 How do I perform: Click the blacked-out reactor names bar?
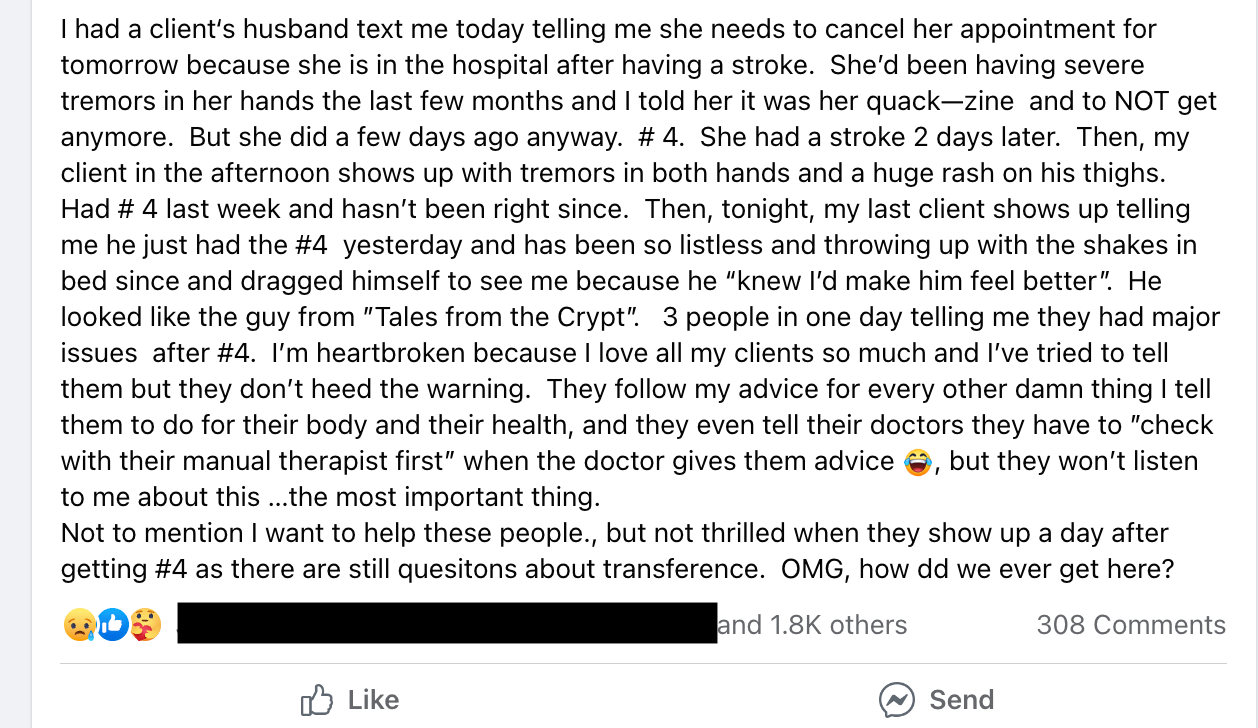pos(447,623)
